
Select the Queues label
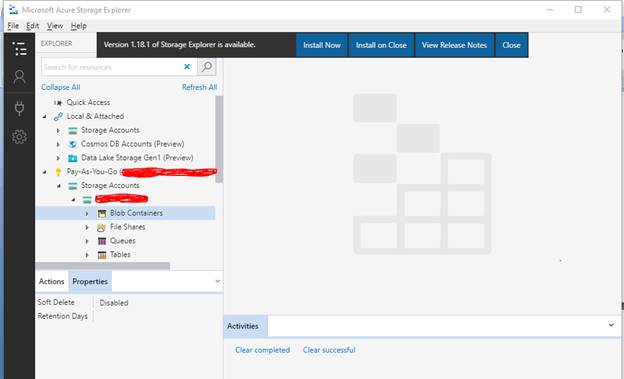tap(123, 241)
